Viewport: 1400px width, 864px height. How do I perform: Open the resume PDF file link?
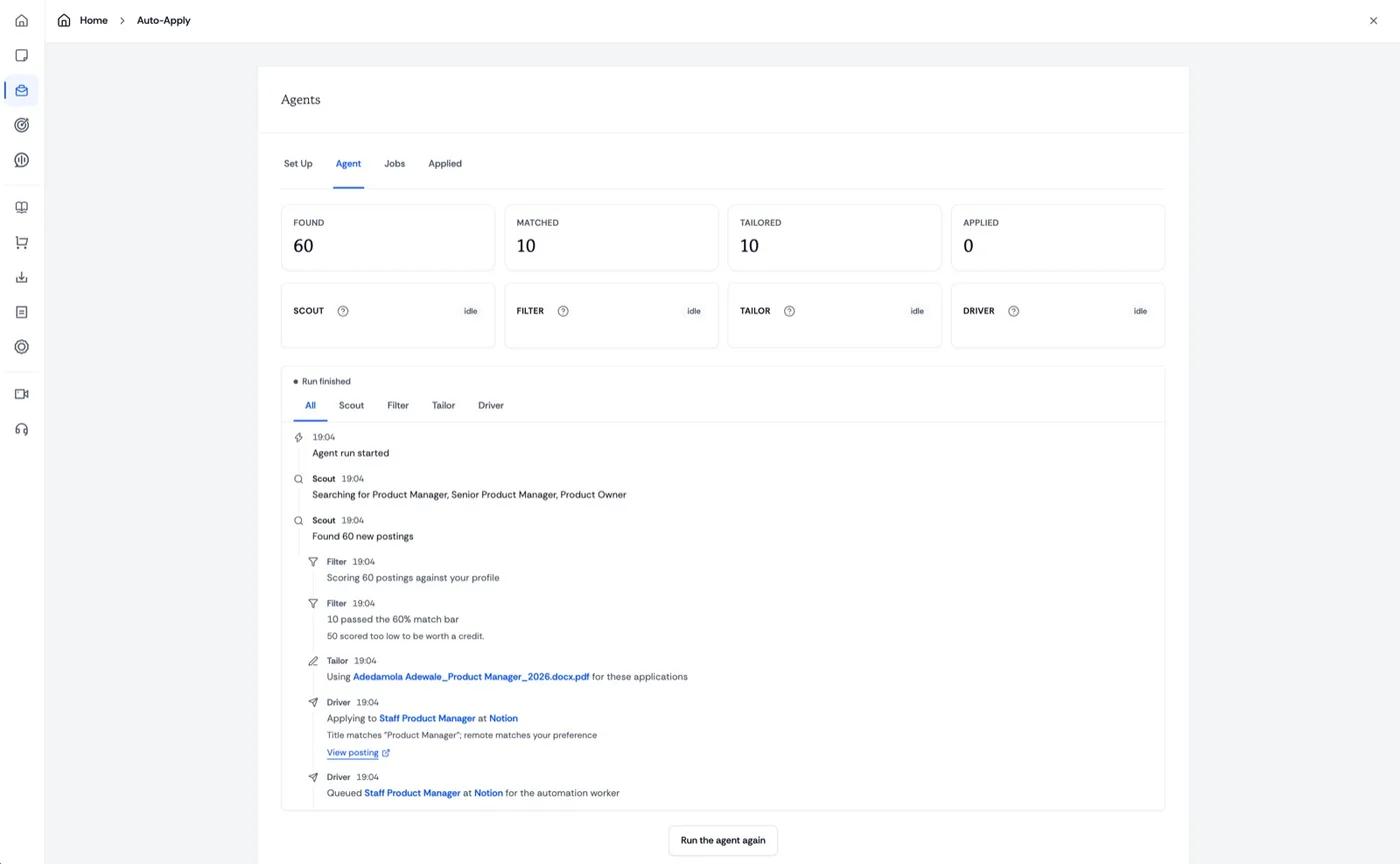[x=471, y=677]
